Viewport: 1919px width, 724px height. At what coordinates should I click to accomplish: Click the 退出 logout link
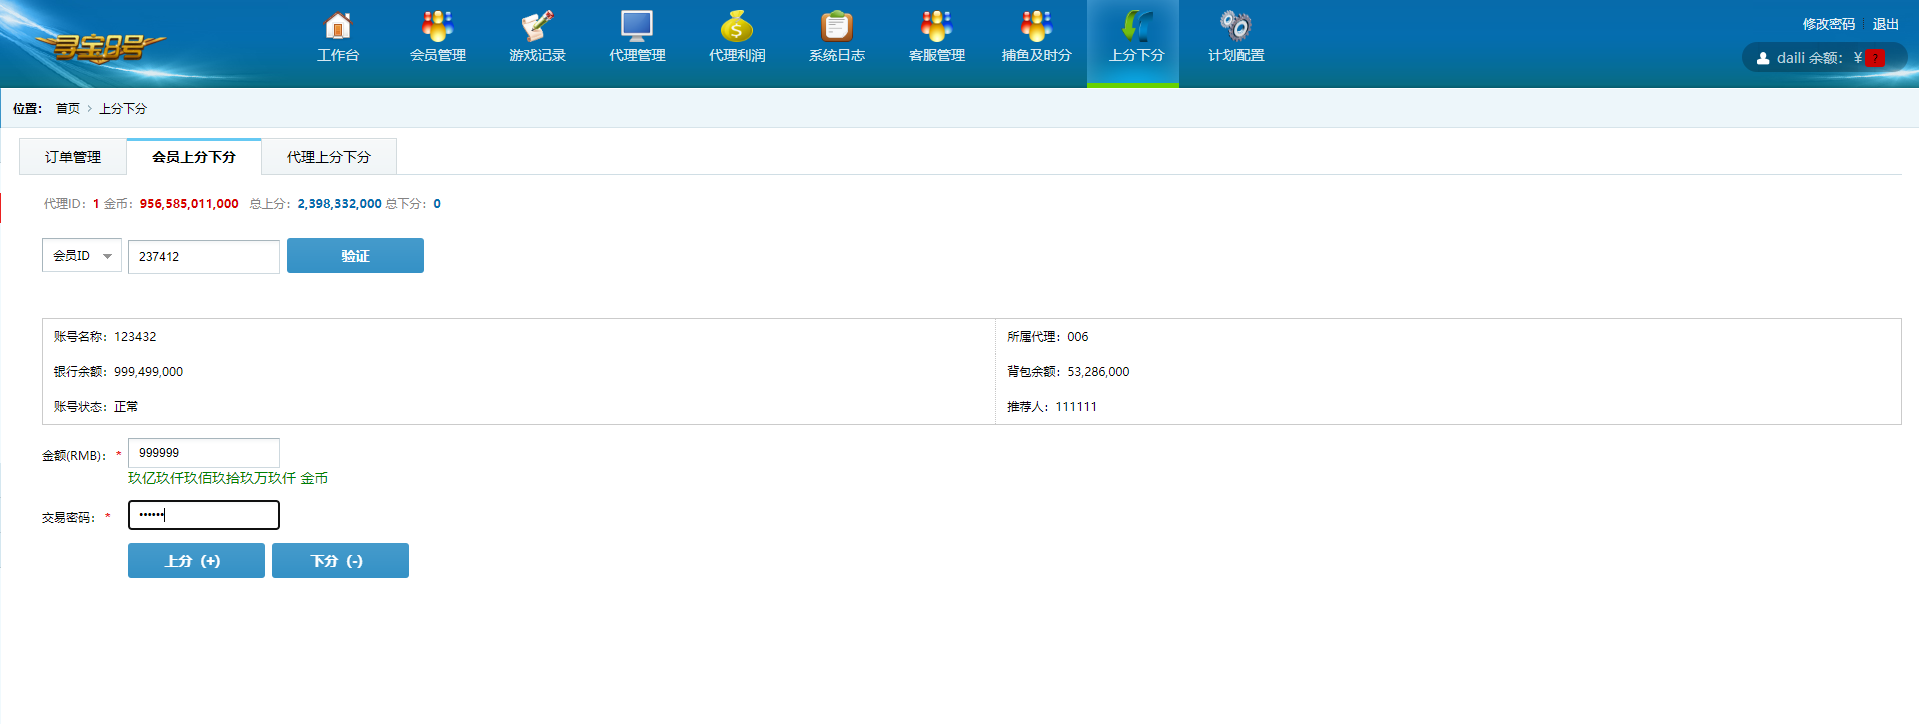pos(1885,24)
